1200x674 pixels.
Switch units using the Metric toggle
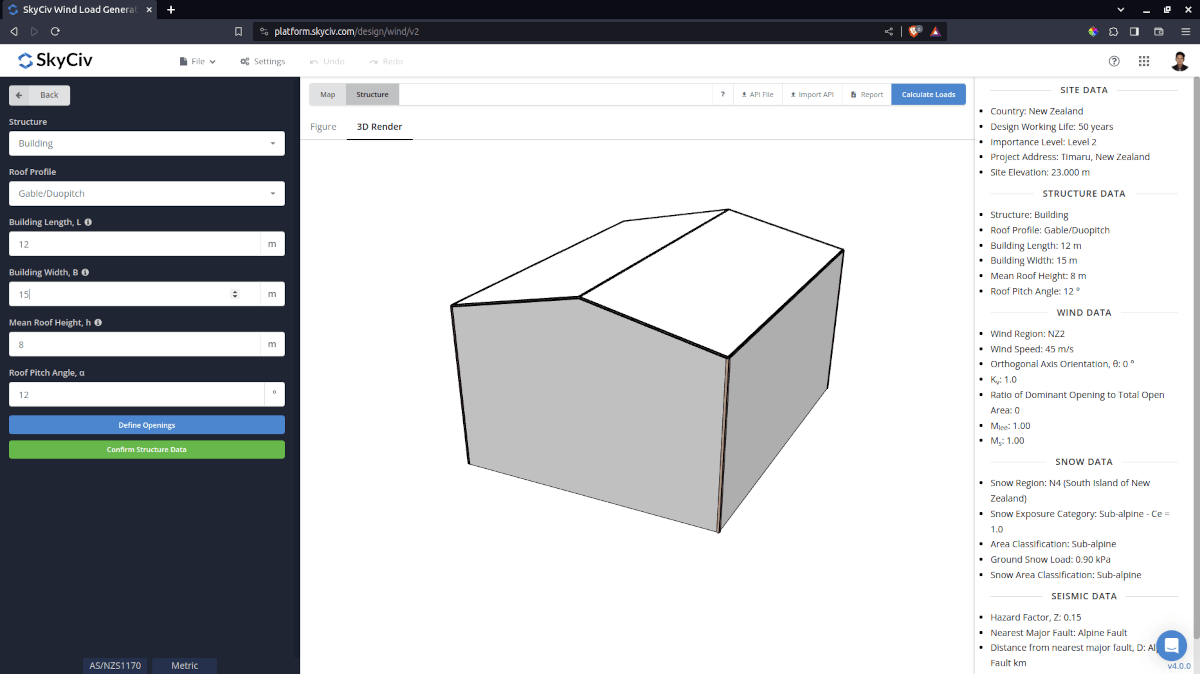pyautogui.click(x=184, y=665)
